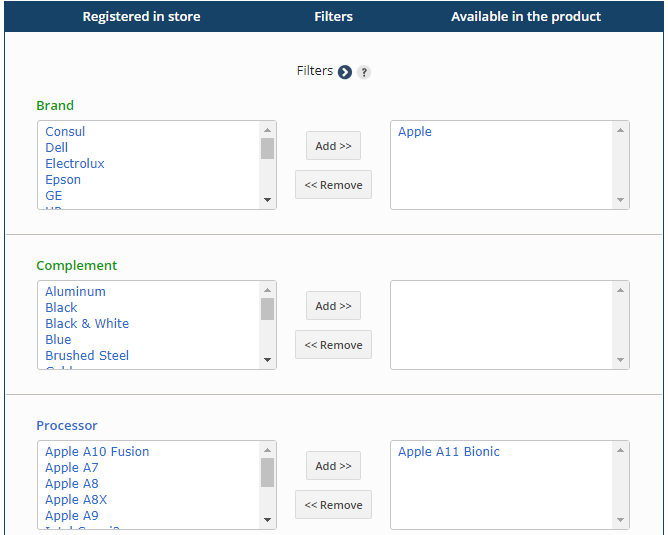Select Apple A7 processor
This screenshot has width=668, height=535.
pos(72,468)
